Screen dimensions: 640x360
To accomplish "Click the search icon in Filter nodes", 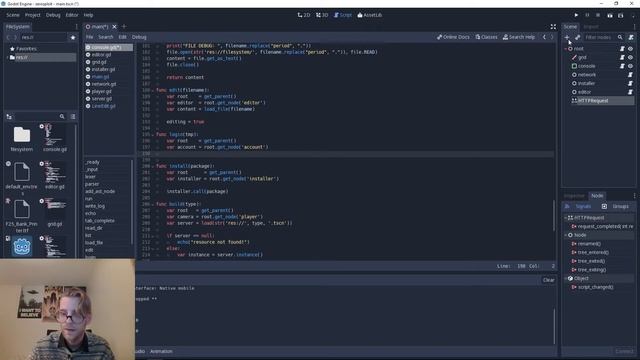I will 620,37.
